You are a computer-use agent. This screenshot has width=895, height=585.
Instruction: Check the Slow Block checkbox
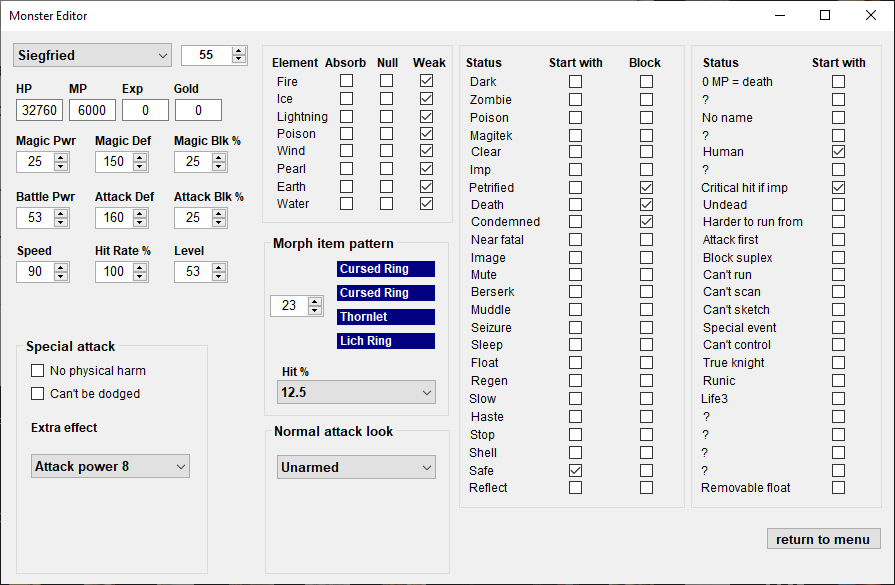pos(646,398)
